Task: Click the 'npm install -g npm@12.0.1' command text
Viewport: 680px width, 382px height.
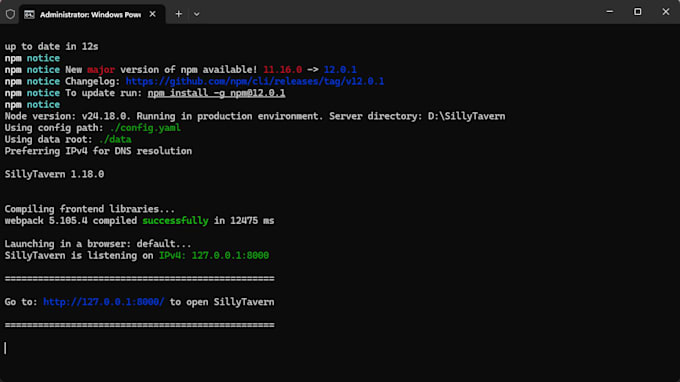Action: click(216, 93)
